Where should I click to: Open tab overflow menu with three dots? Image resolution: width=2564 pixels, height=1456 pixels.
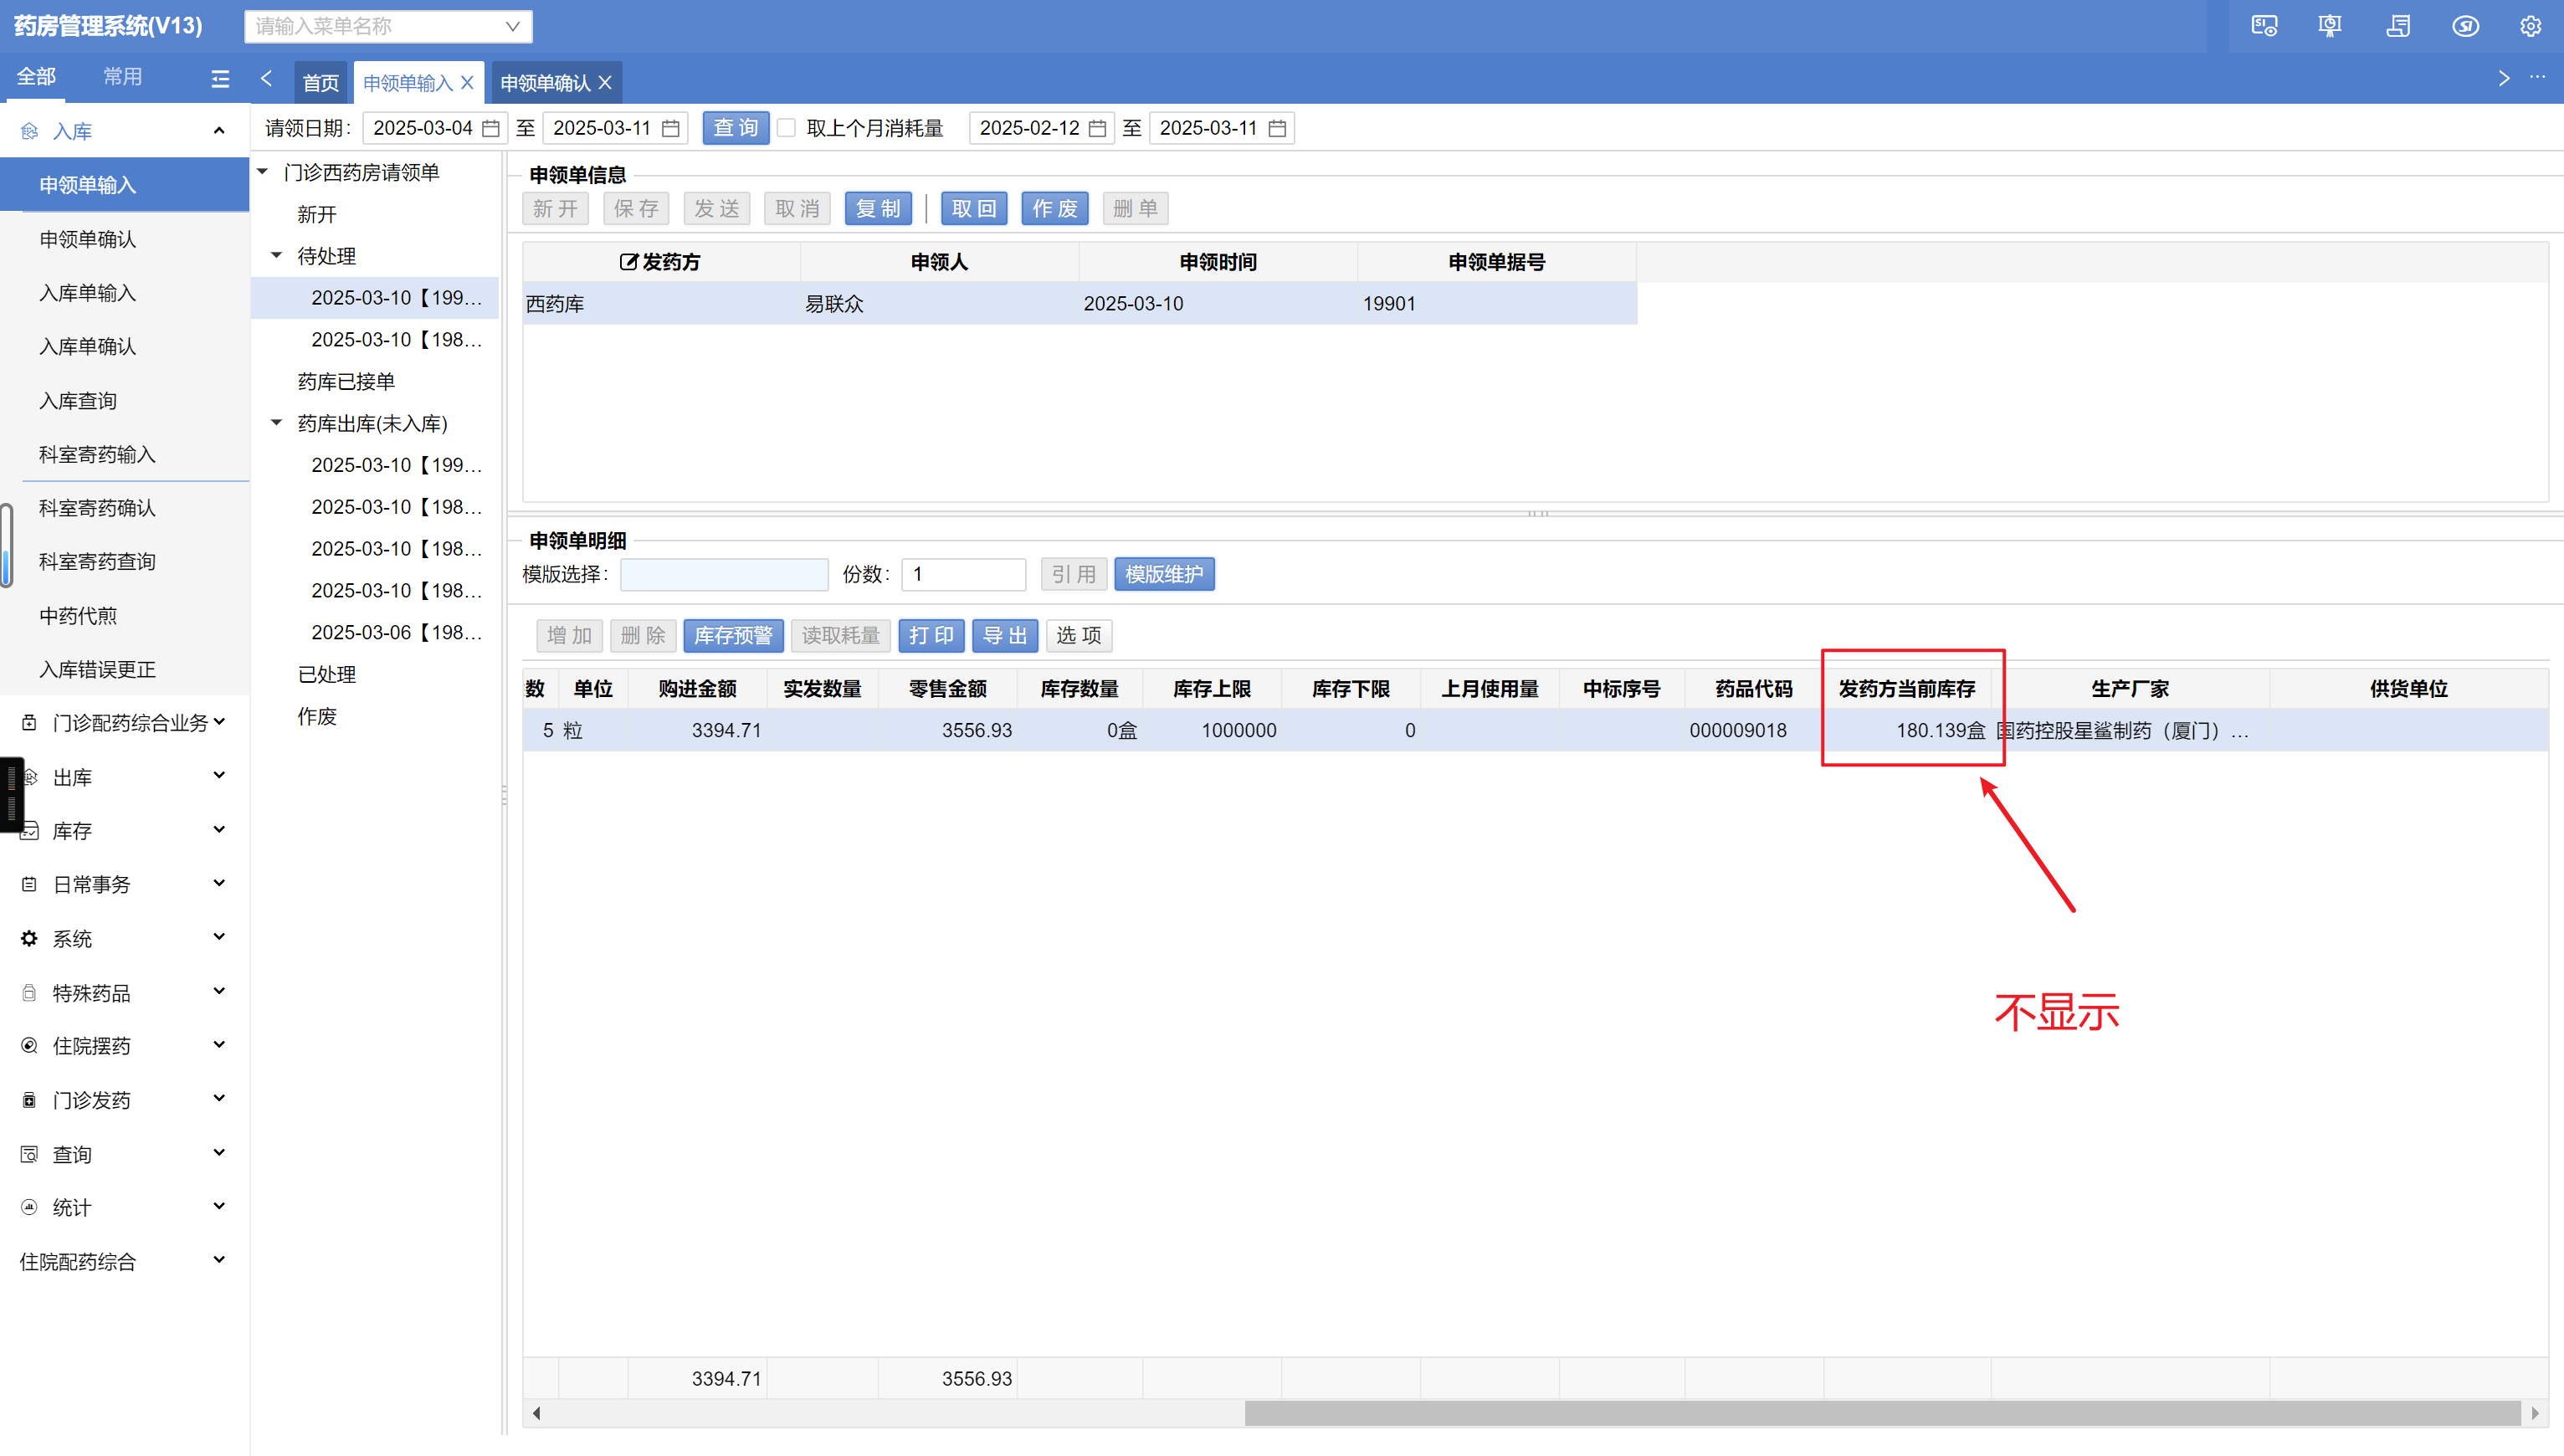(2537, 77)
